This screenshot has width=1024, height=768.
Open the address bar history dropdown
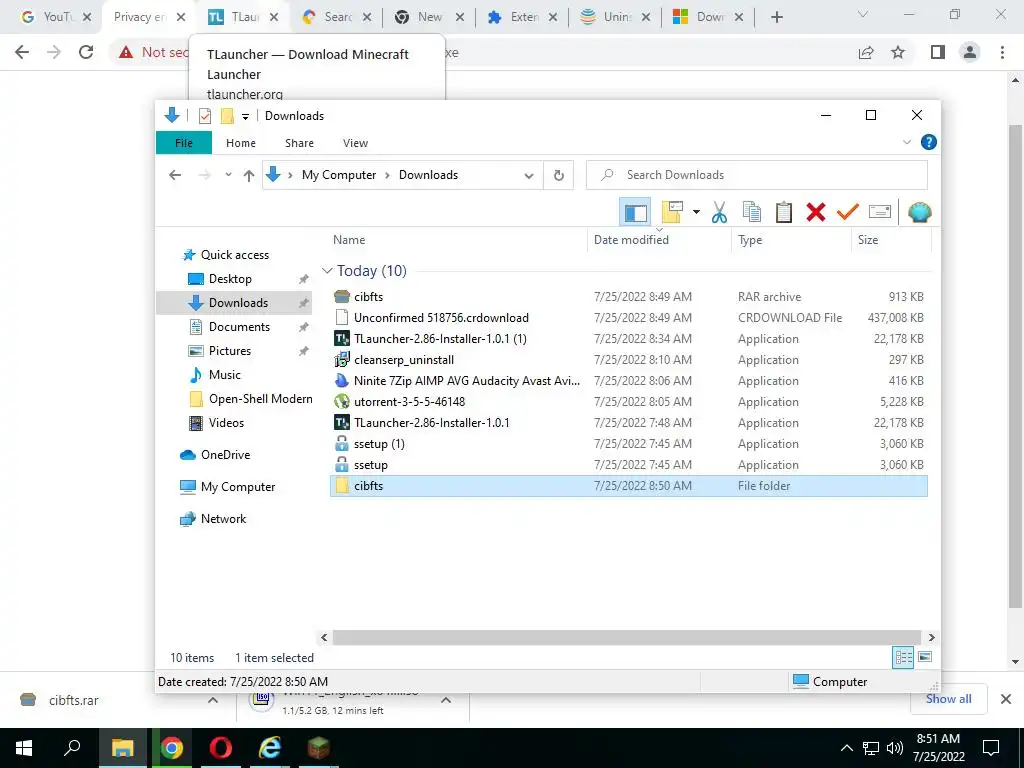529,175
